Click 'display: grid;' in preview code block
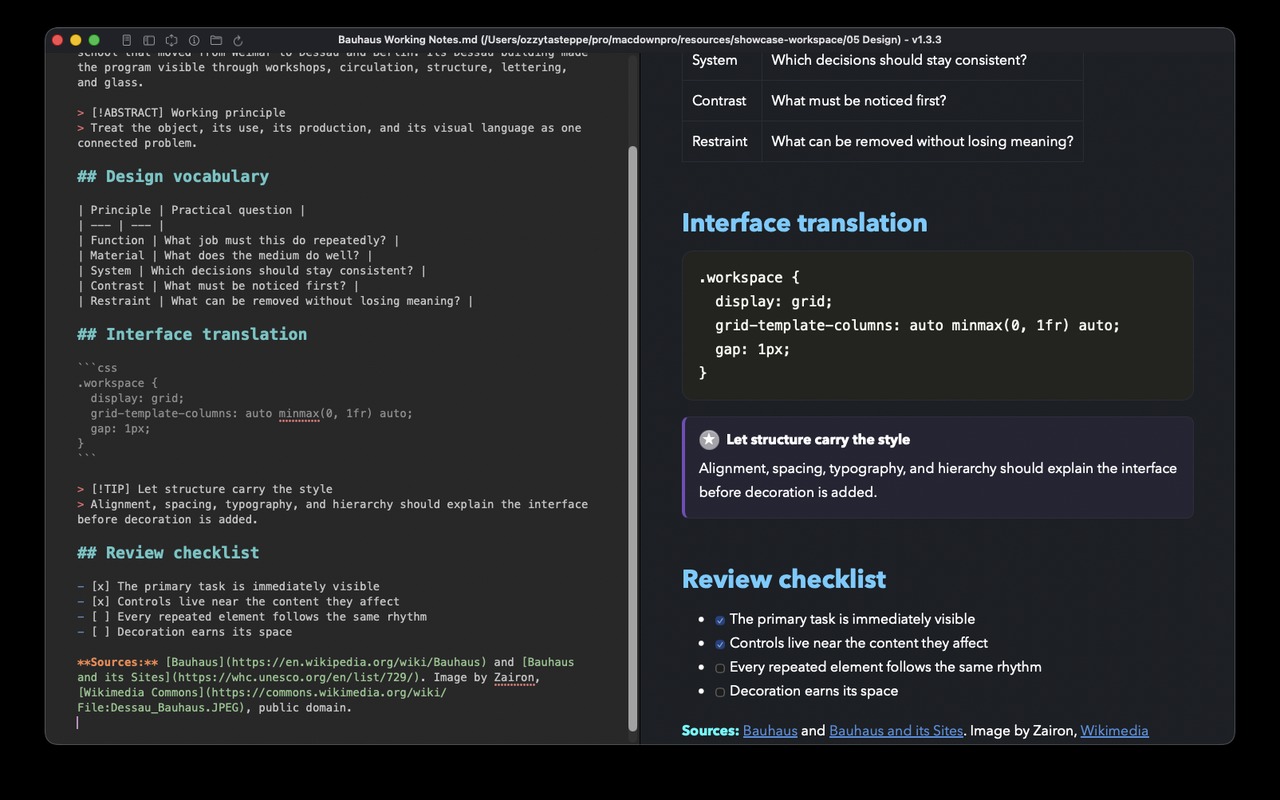Image resolution: width=1280 pixels, height=800 pixels. coord(774,301)
